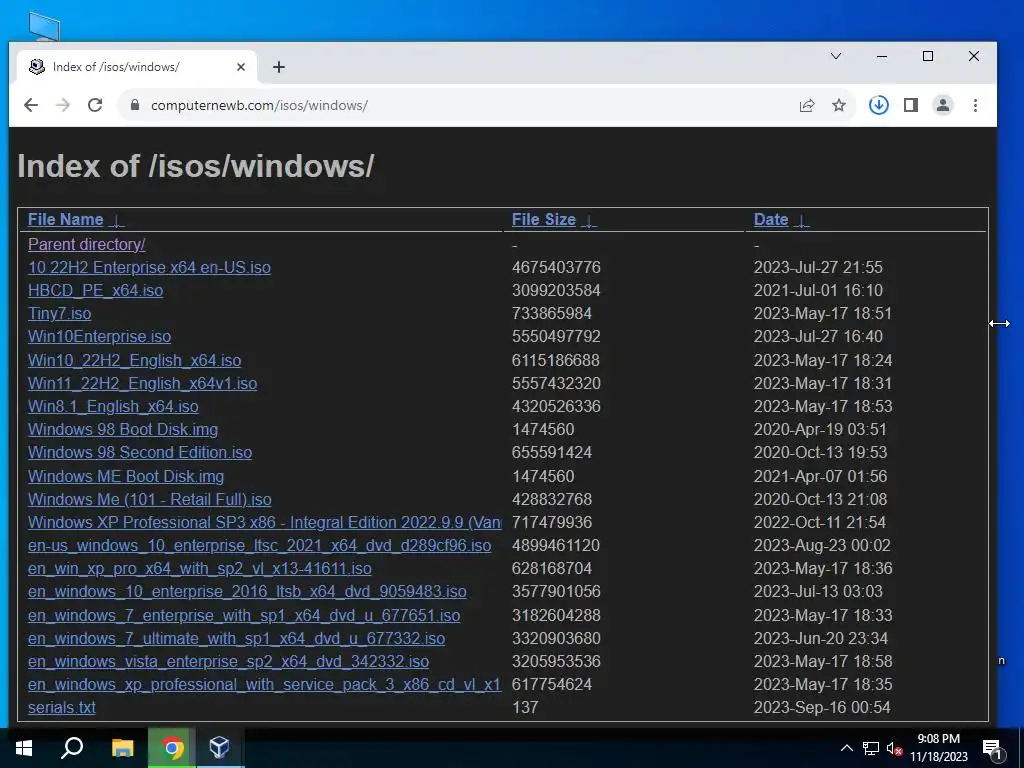The width and height of the screenshot is (1024, 768).
Task: Click file size 733865984
Action: [552, 313]
